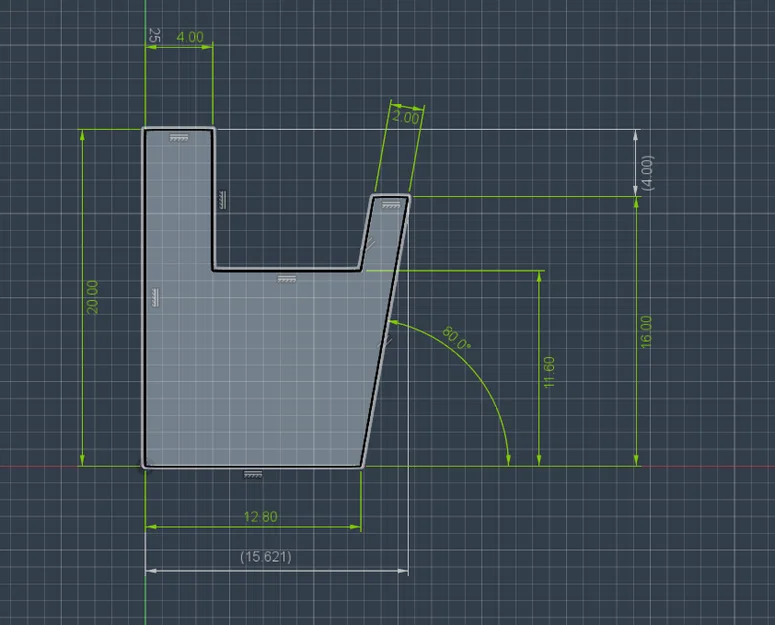Select the 12.80 bottom width dimension

point(260,517)
